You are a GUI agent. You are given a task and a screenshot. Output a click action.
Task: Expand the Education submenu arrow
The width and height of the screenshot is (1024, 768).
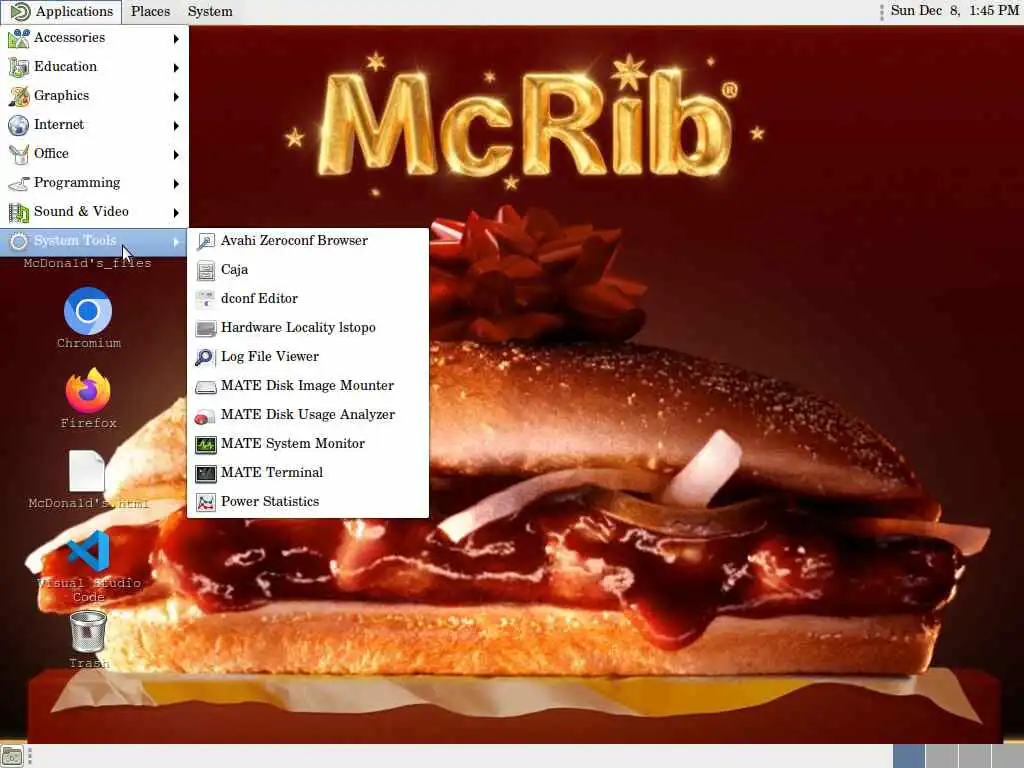click(176, 67)
